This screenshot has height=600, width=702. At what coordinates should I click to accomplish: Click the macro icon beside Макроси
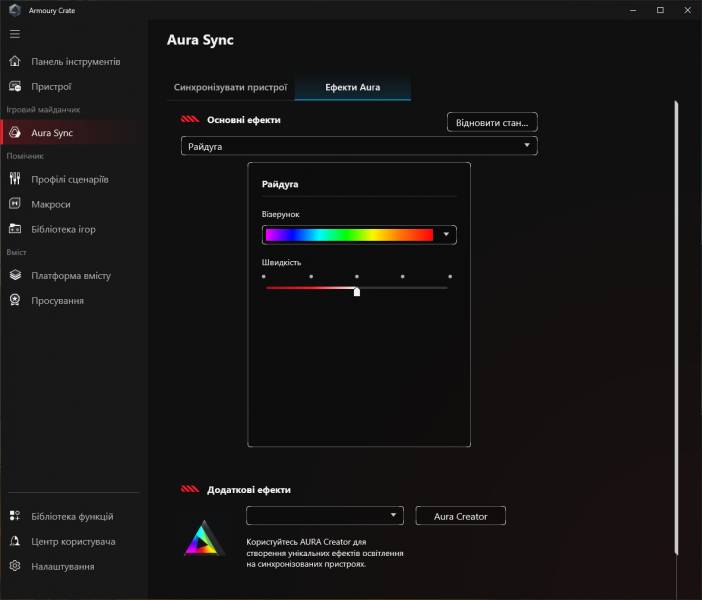point(15,204)
